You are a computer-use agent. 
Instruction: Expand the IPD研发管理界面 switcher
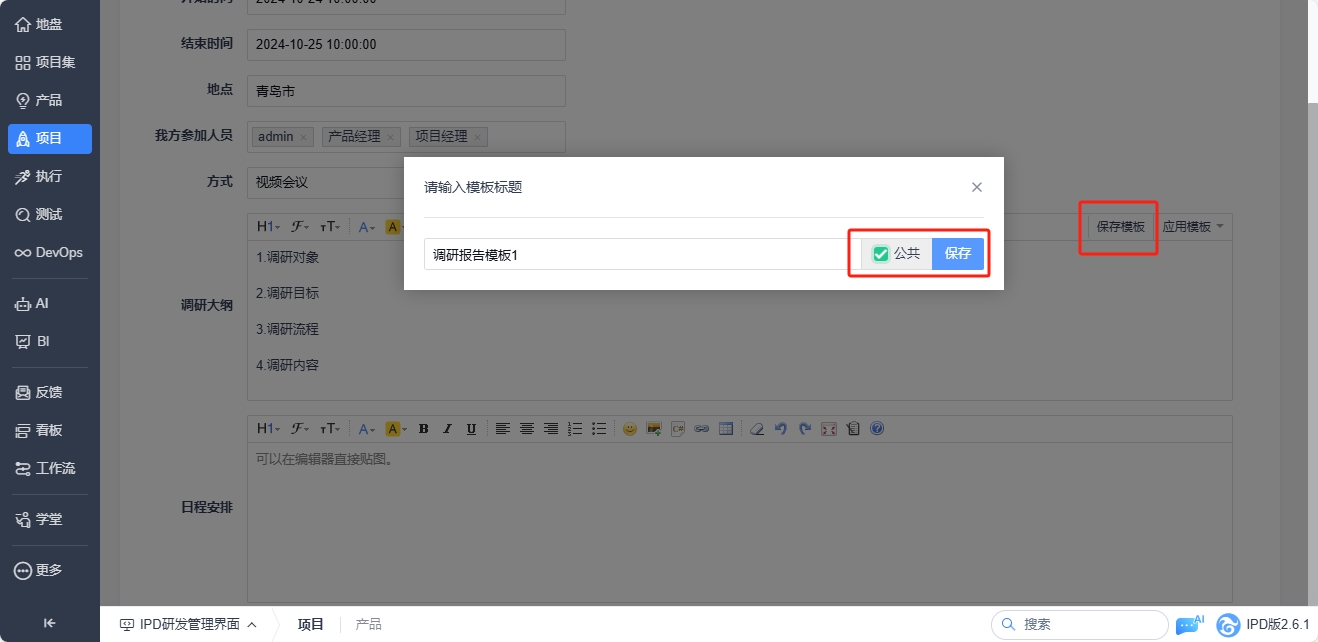point(188,624)
